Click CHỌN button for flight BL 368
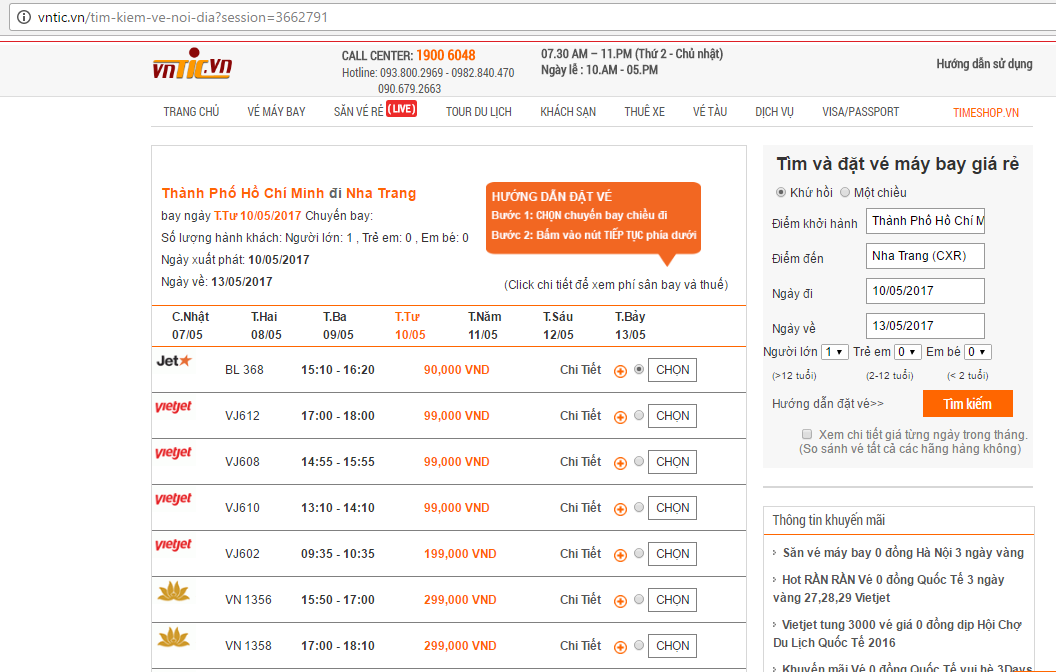Screen dimensions: 1056x672 (x=672, y=370)
